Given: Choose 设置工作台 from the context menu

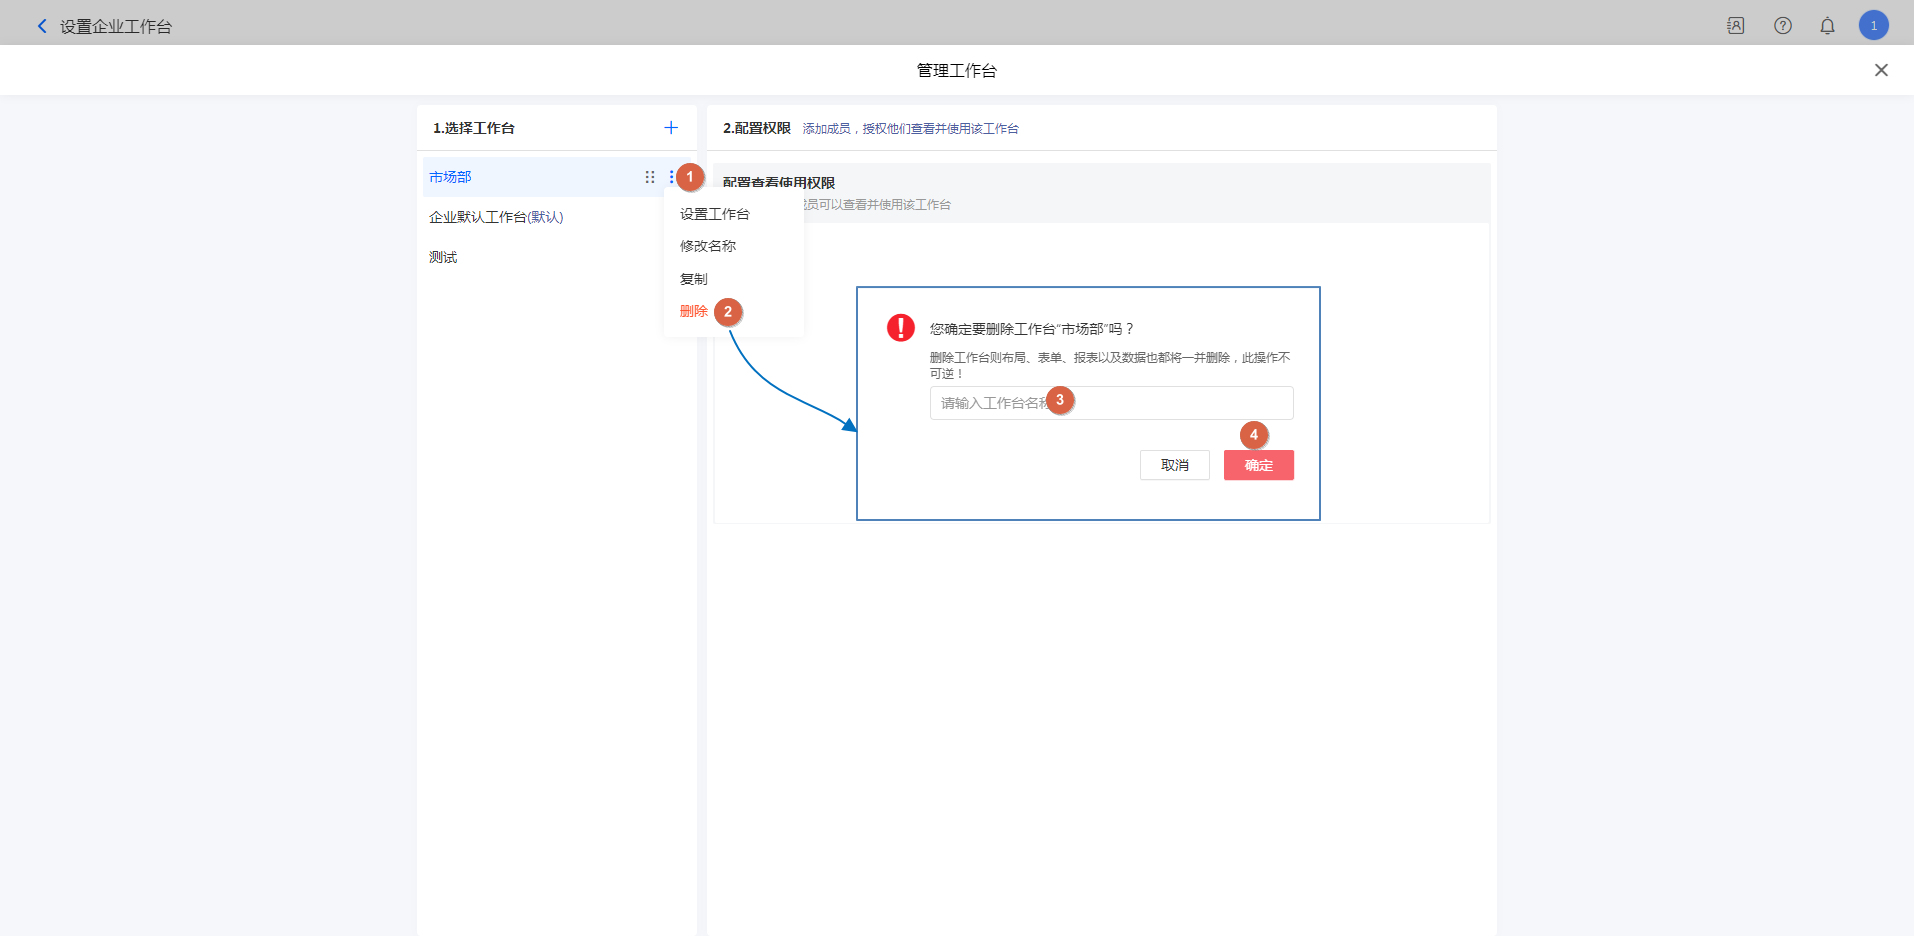Looking at the screenshot, I should pos(714,214).
